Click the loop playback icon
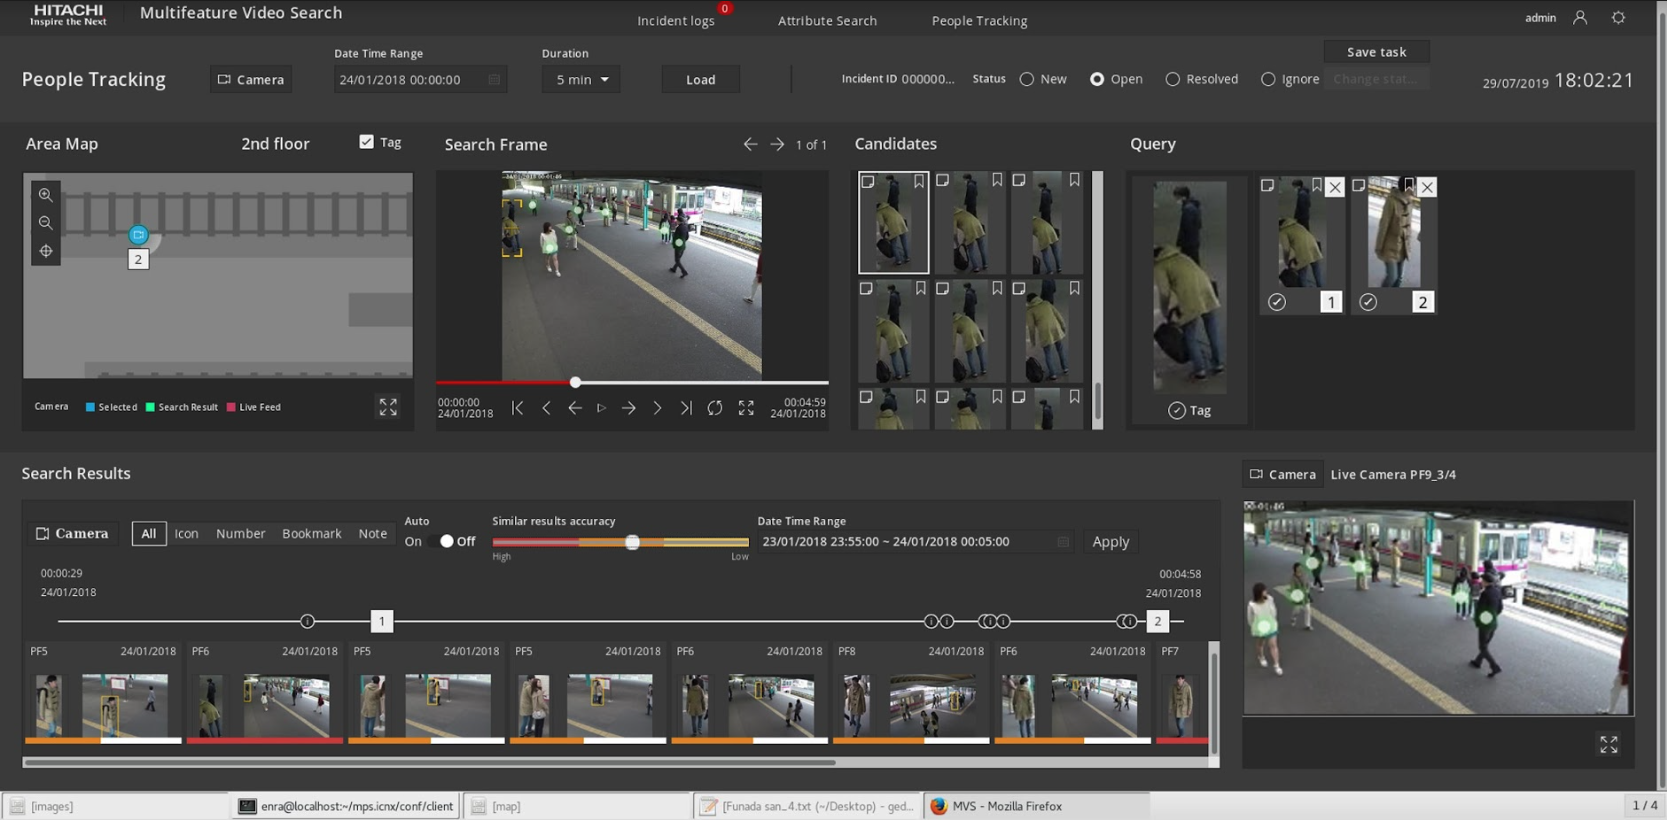The height and width of the screenshot is (820, 1667). (715, 408)
